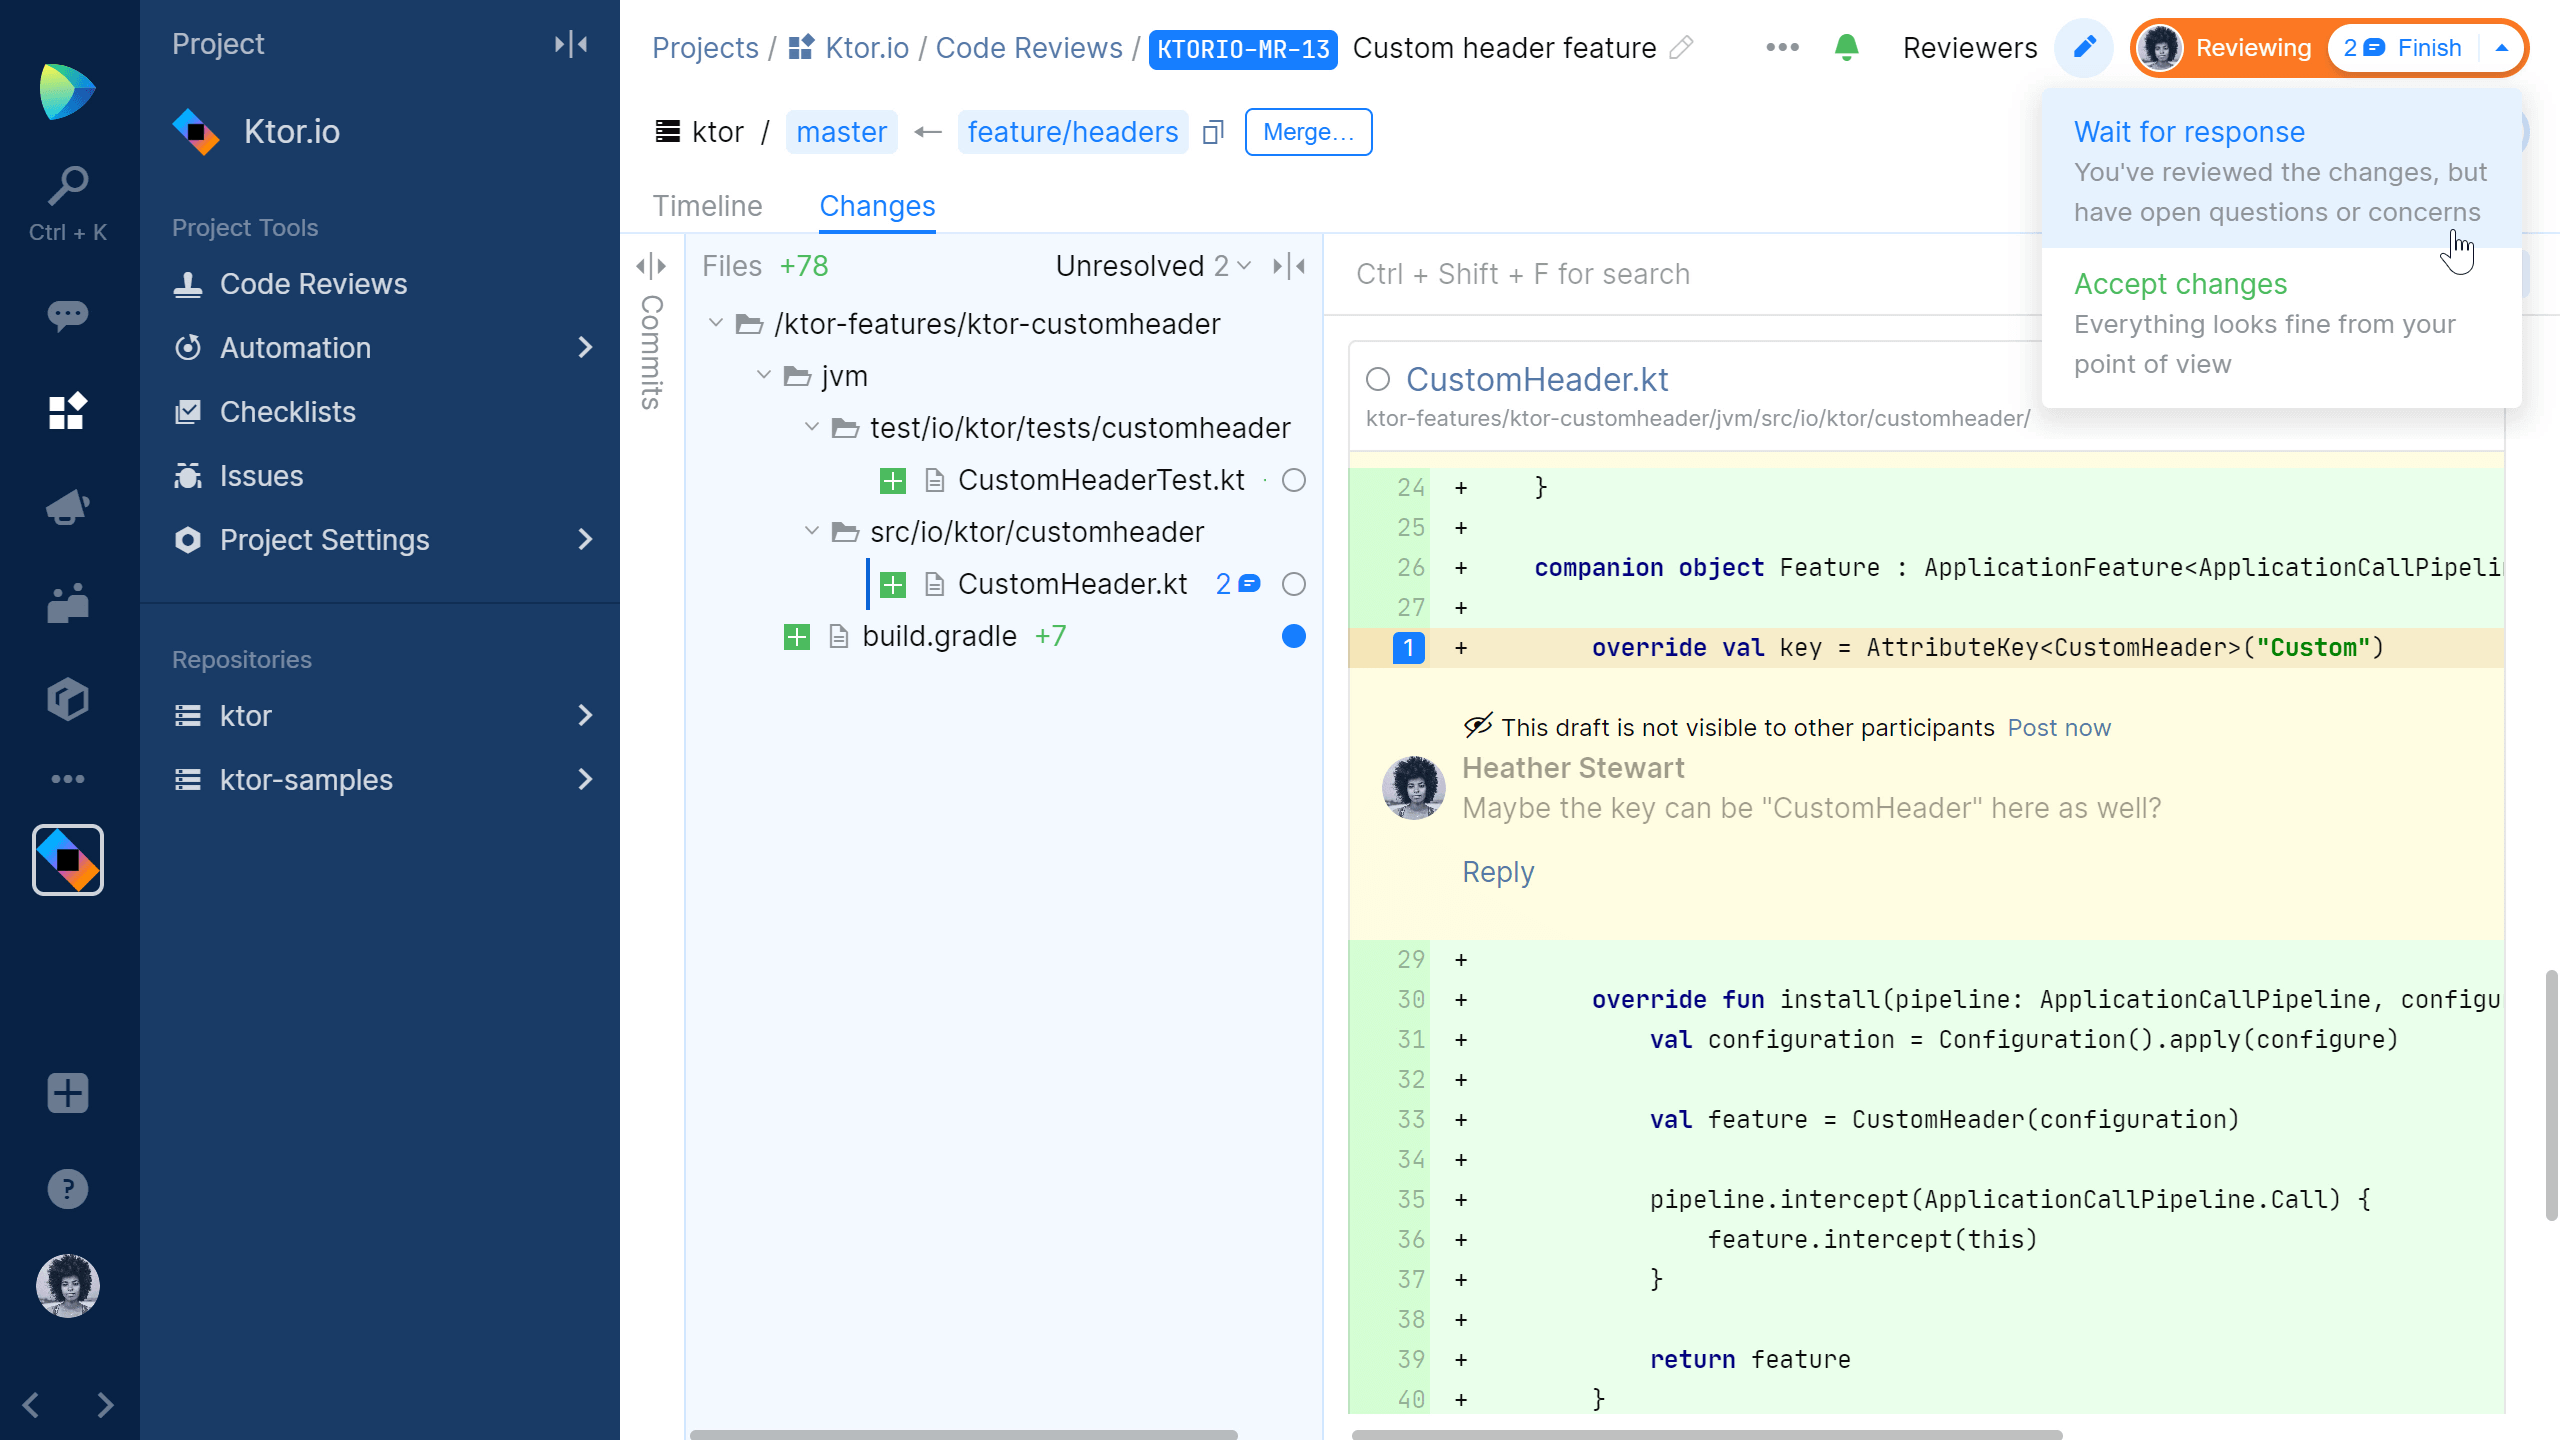The image size is (2560, 1440).
Task: Open search magnifier in left rail
Action: [x=67, y=185]
